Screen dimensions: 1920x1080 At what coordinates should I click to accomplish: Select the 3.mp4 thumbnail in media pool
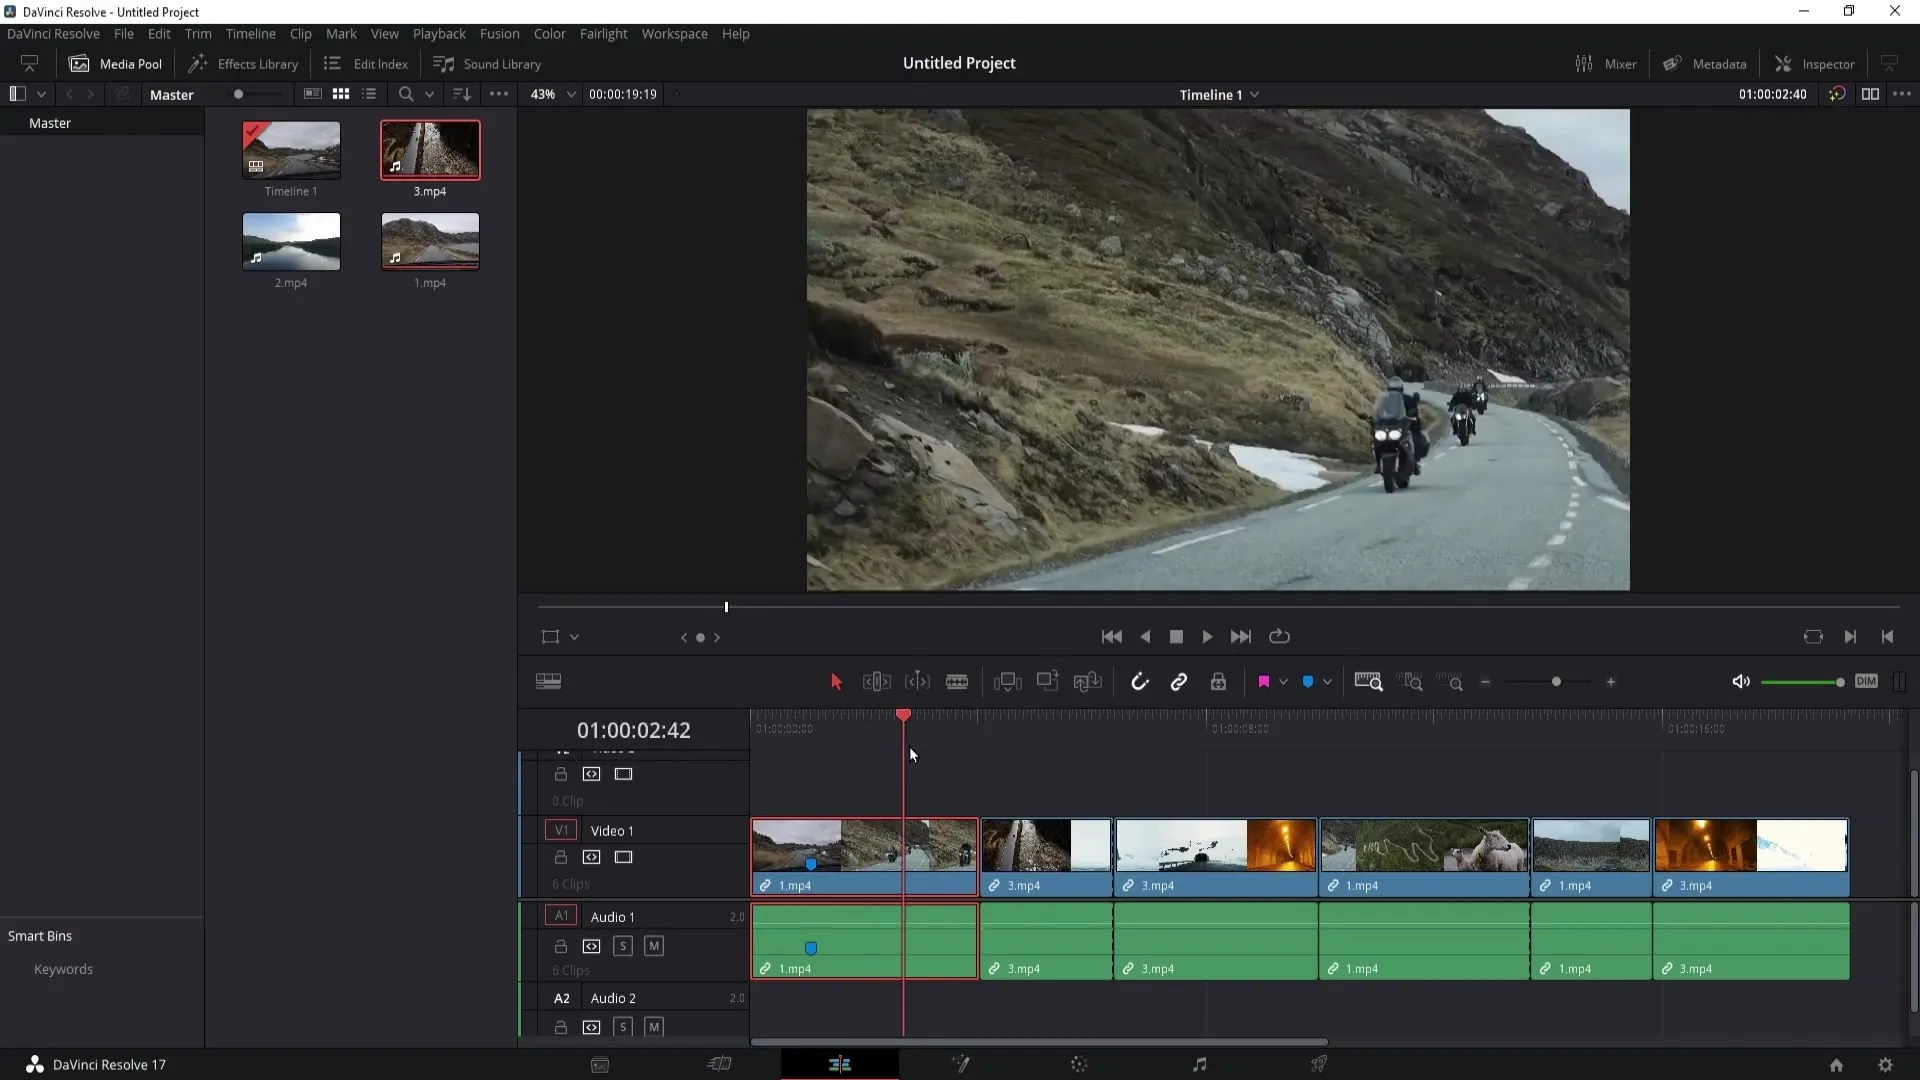pos(430,148)
